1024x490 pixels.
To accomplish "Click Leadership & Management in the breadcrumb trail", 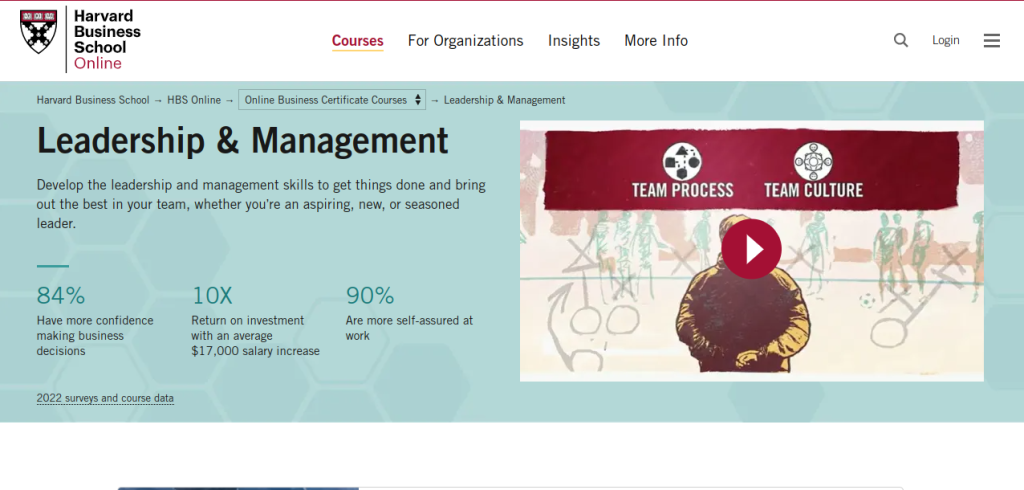I will pyautogui.click(x=504, y=100).
